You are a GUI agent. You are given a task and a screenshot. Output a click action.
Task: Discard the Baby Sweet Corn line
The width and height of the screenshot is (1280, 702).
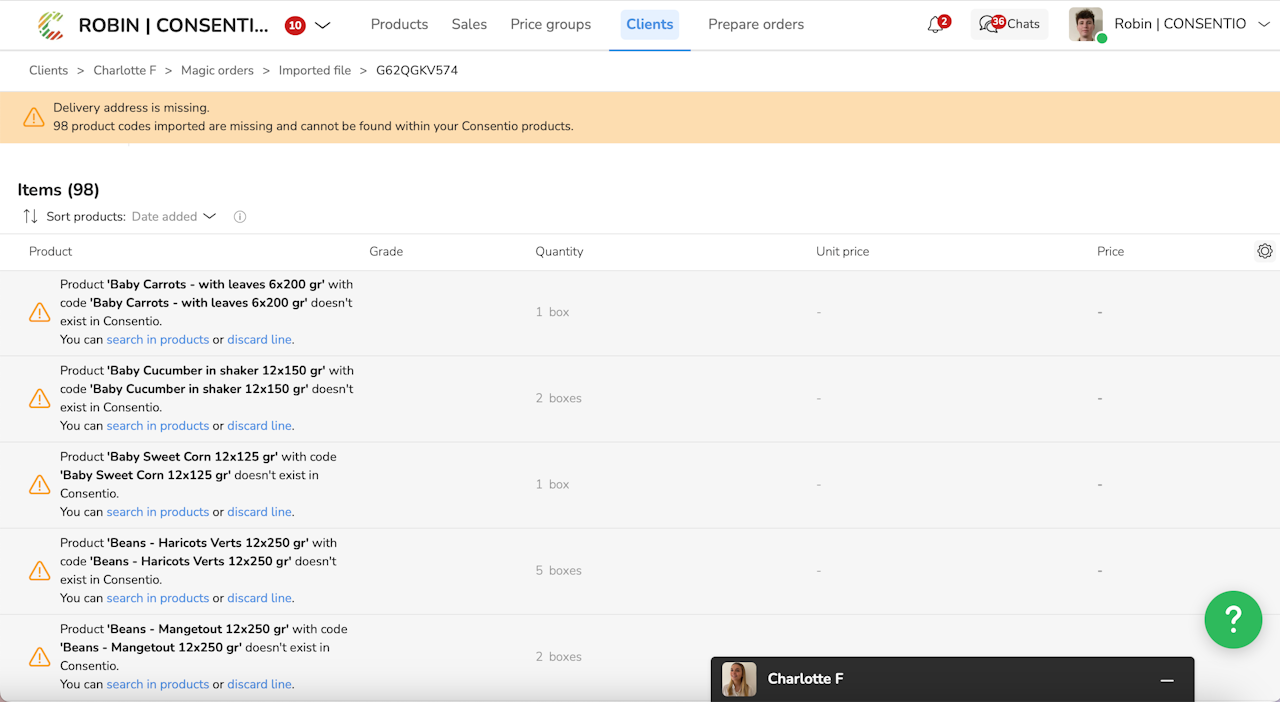(259, 512)
